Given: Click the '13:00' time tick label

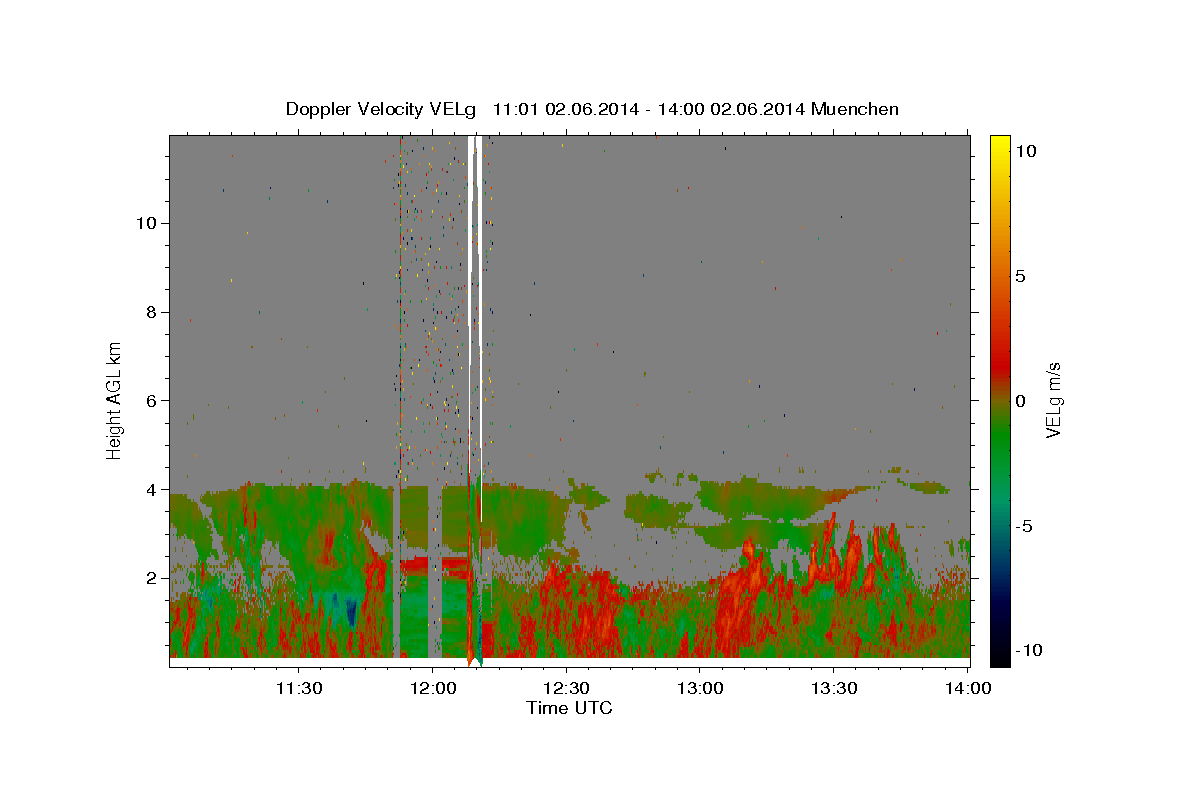Looking at the screenshot, I should click(700, 688).
